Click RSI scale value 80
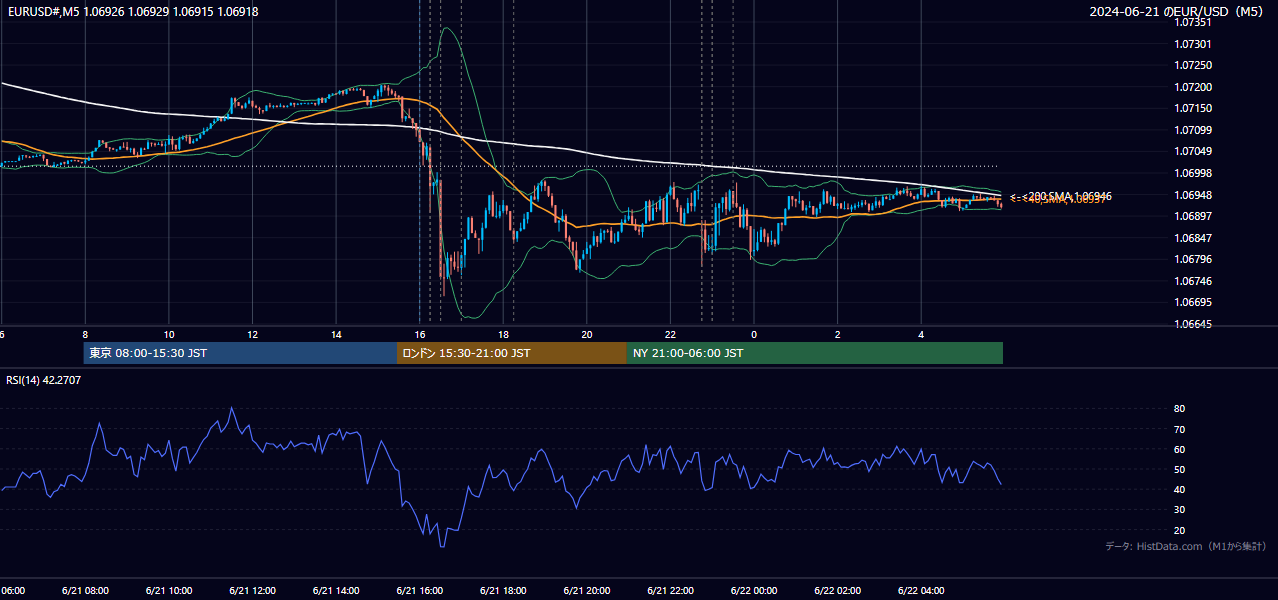1278x600 pixels. tap(1180, 409)
